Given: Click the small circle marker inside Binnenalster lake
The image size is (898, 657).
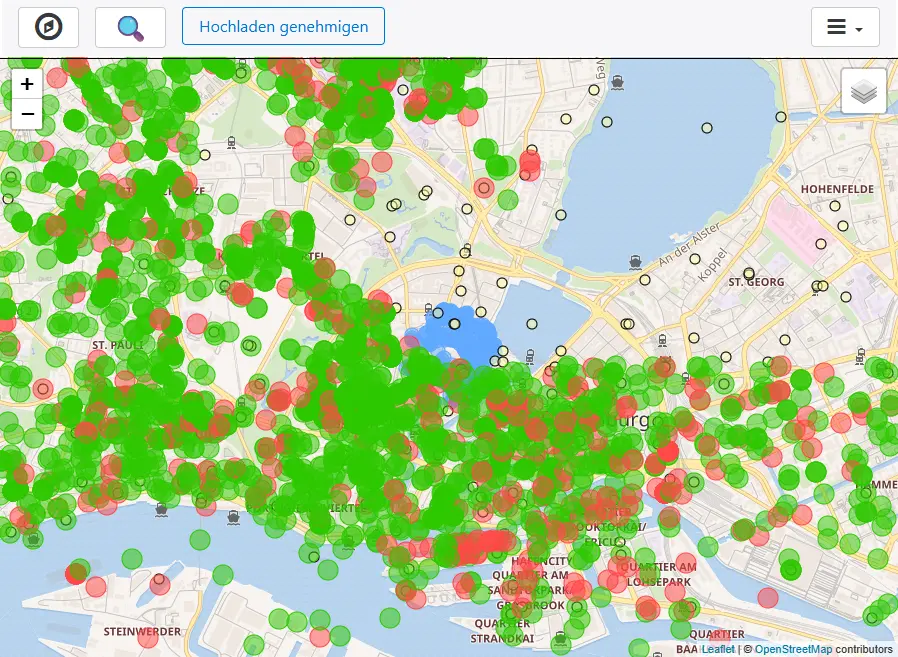Looking at the screenshot, I should 531,324.
